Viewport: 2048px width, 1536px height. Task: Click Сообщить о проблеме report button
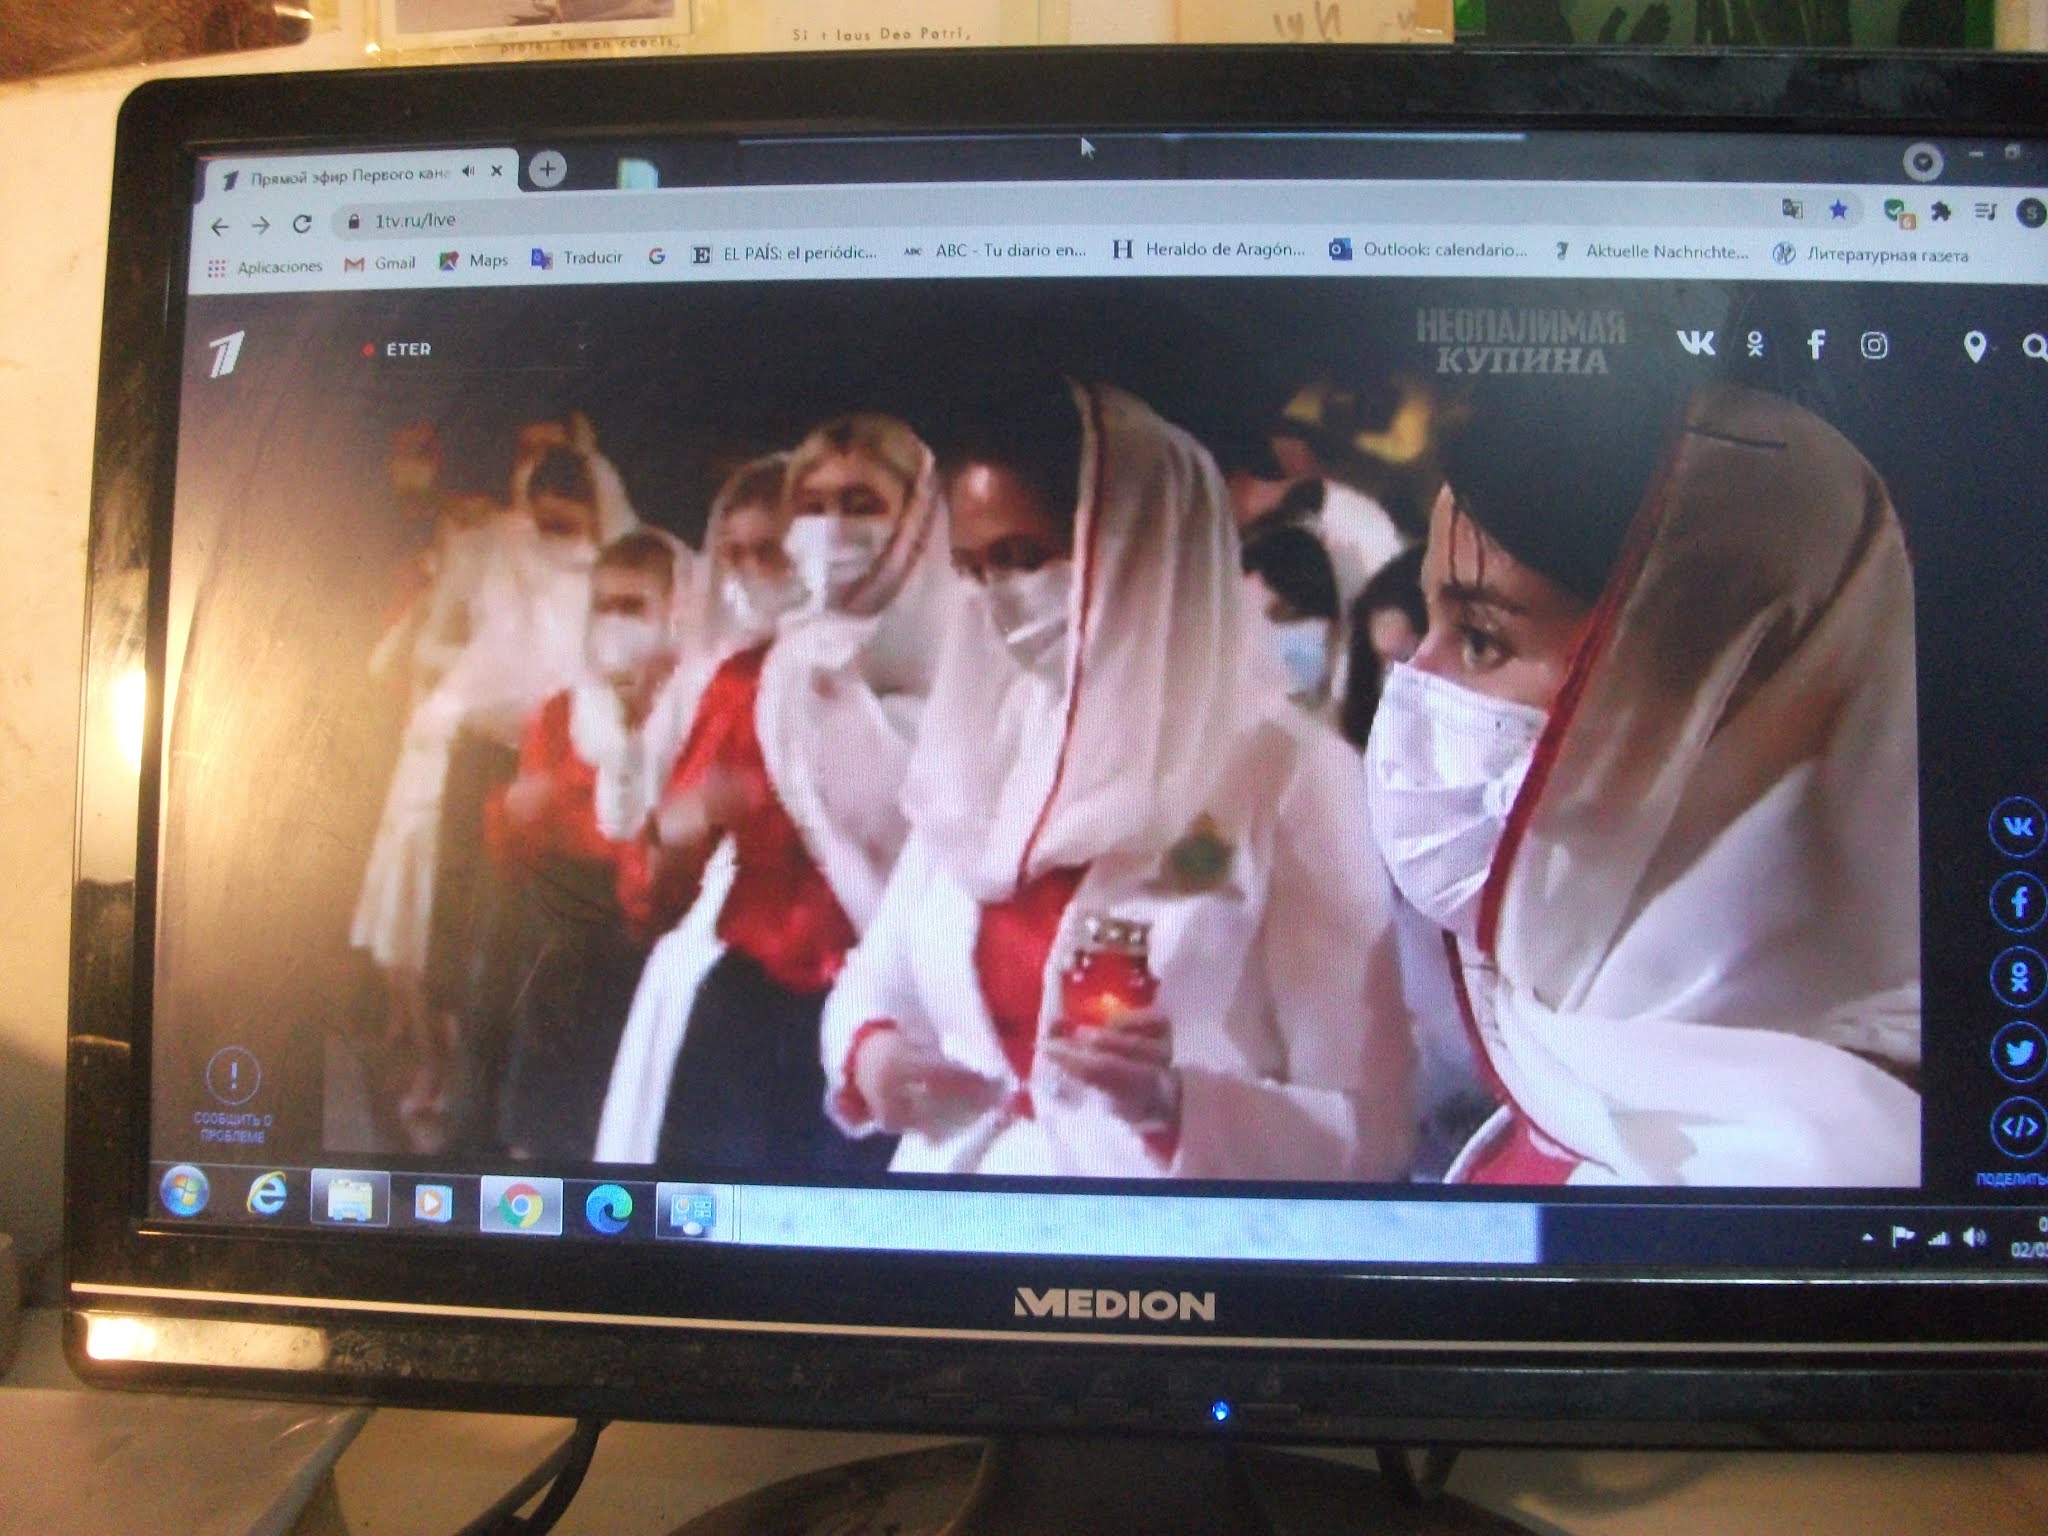[x=233, y=1094]
